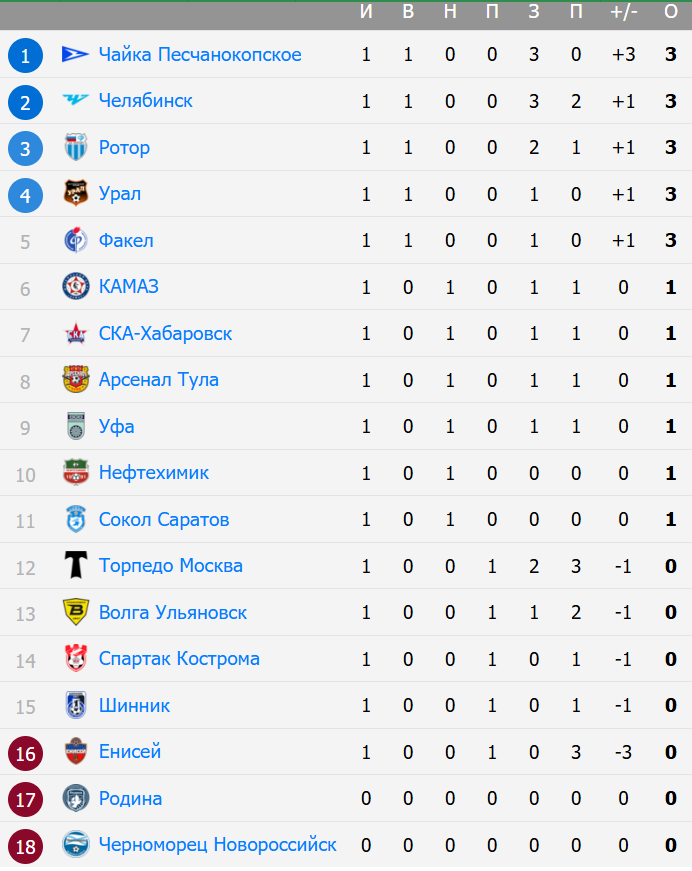
Task: Click the Челябинск club logo icon
Action: click(x=76, y=101)
